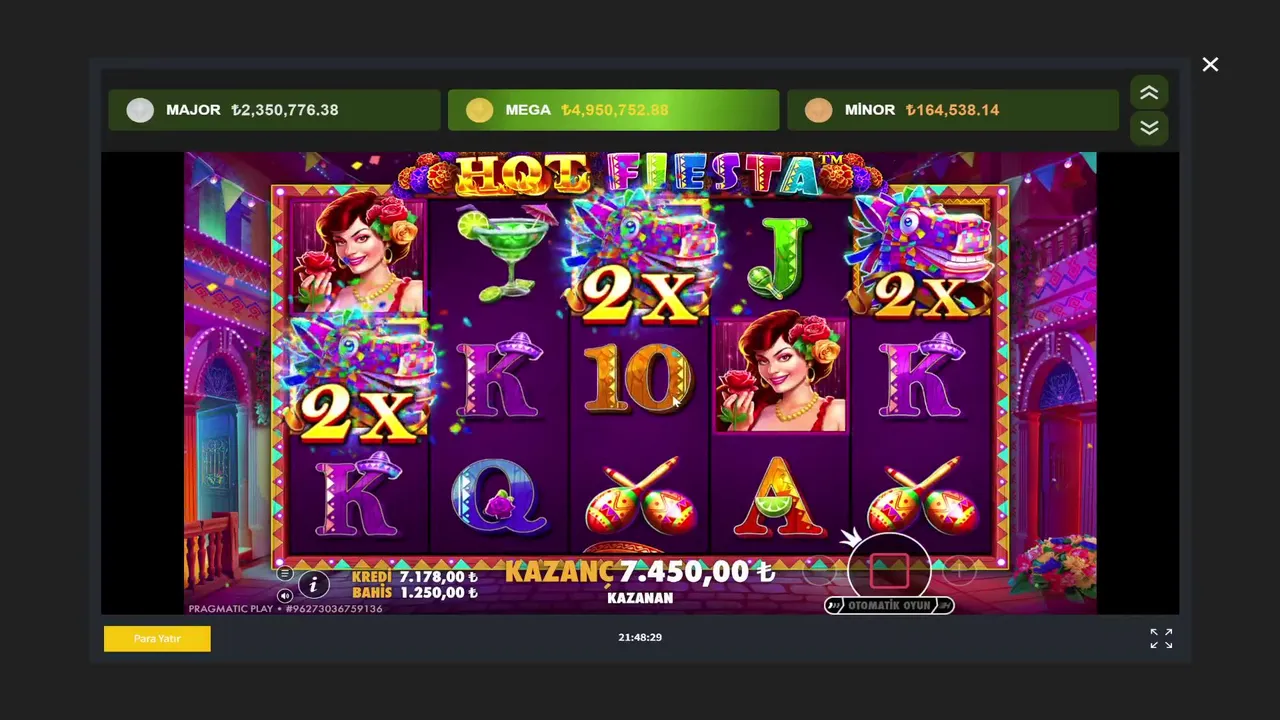The image size is (1280, 720).
Task: Mute sound with the speaker icon
Action: pyautogui.click(x=285, y=596)
